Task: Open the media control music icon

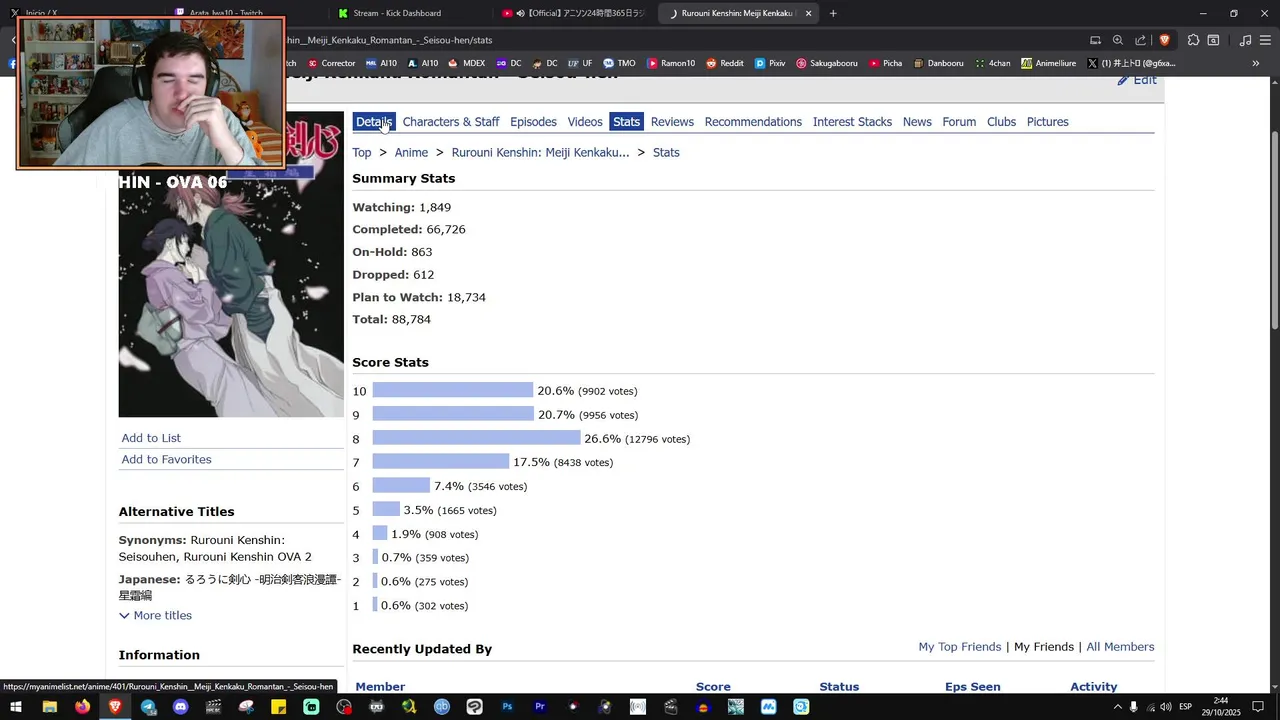Action: pyautogui.click(x=1245, y=40)
